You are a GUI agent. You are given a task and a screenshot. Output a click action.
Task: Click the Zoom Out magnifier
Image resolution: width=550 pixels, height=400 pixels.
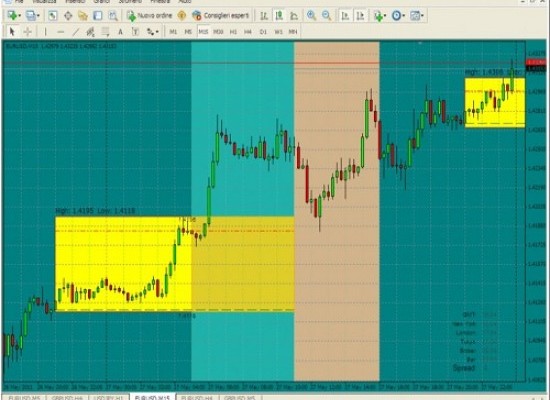(326, 15)
